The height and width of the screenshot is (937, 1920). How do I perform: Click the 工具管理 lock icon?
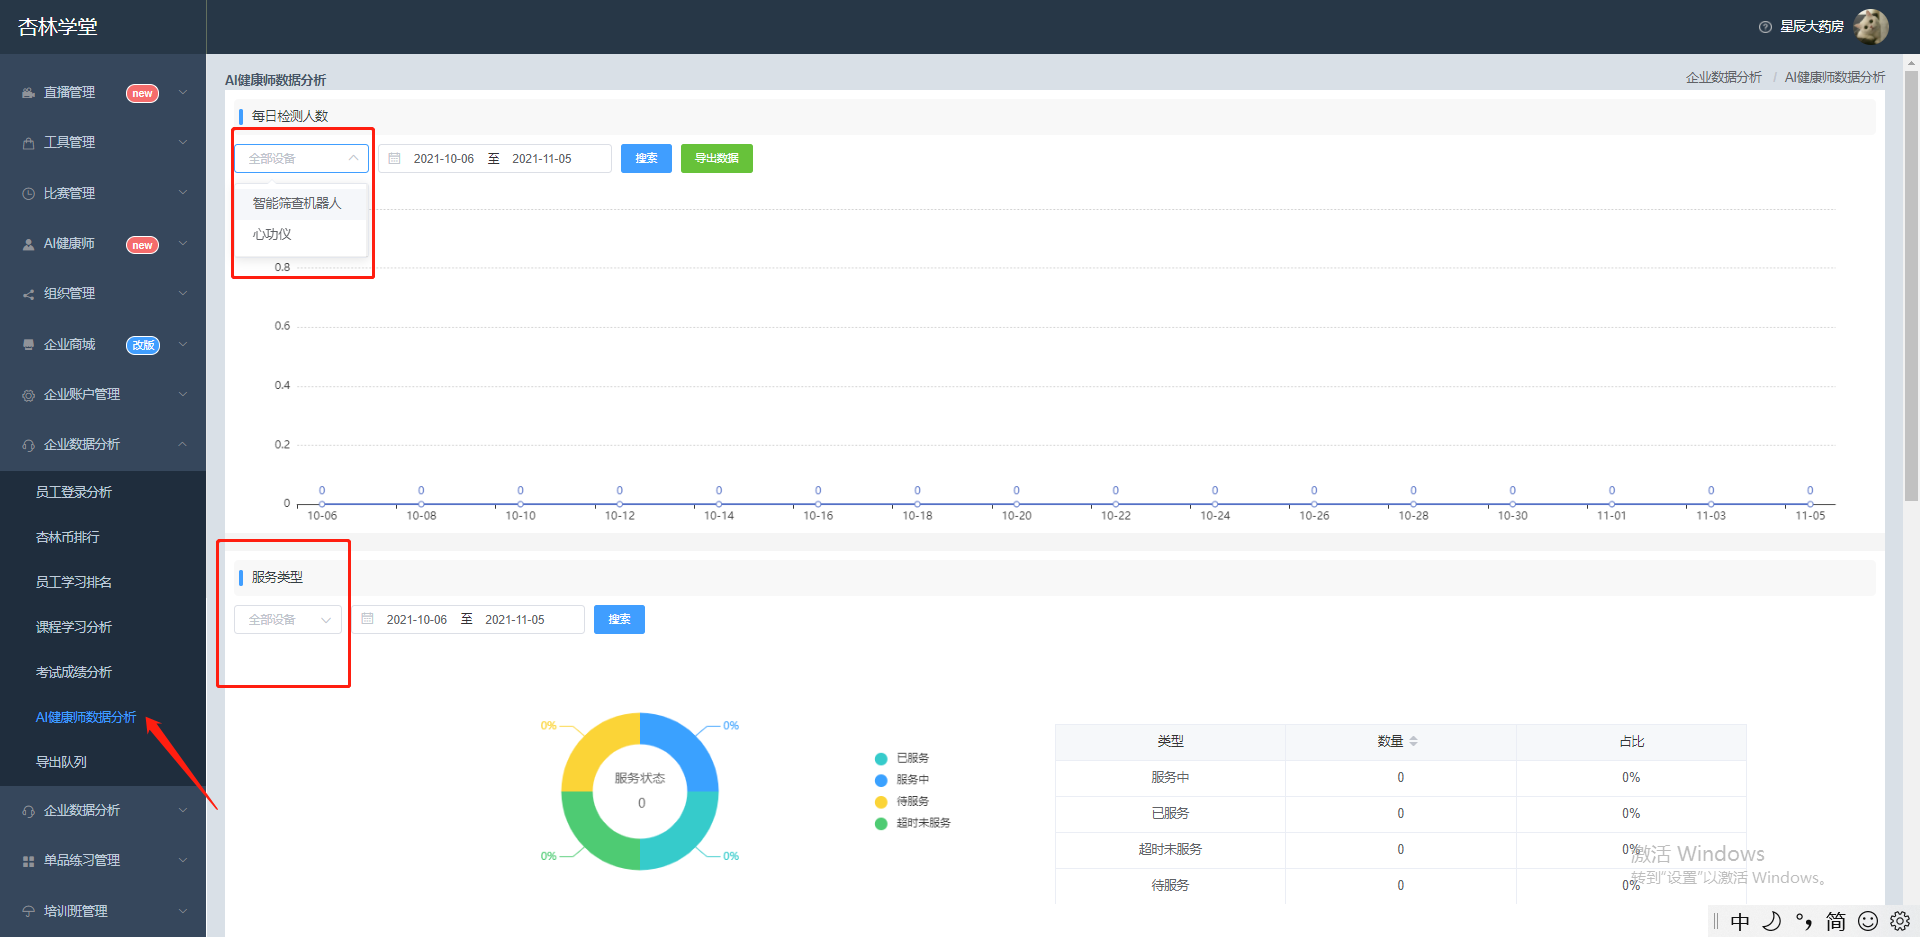click(x=28, y=143)
